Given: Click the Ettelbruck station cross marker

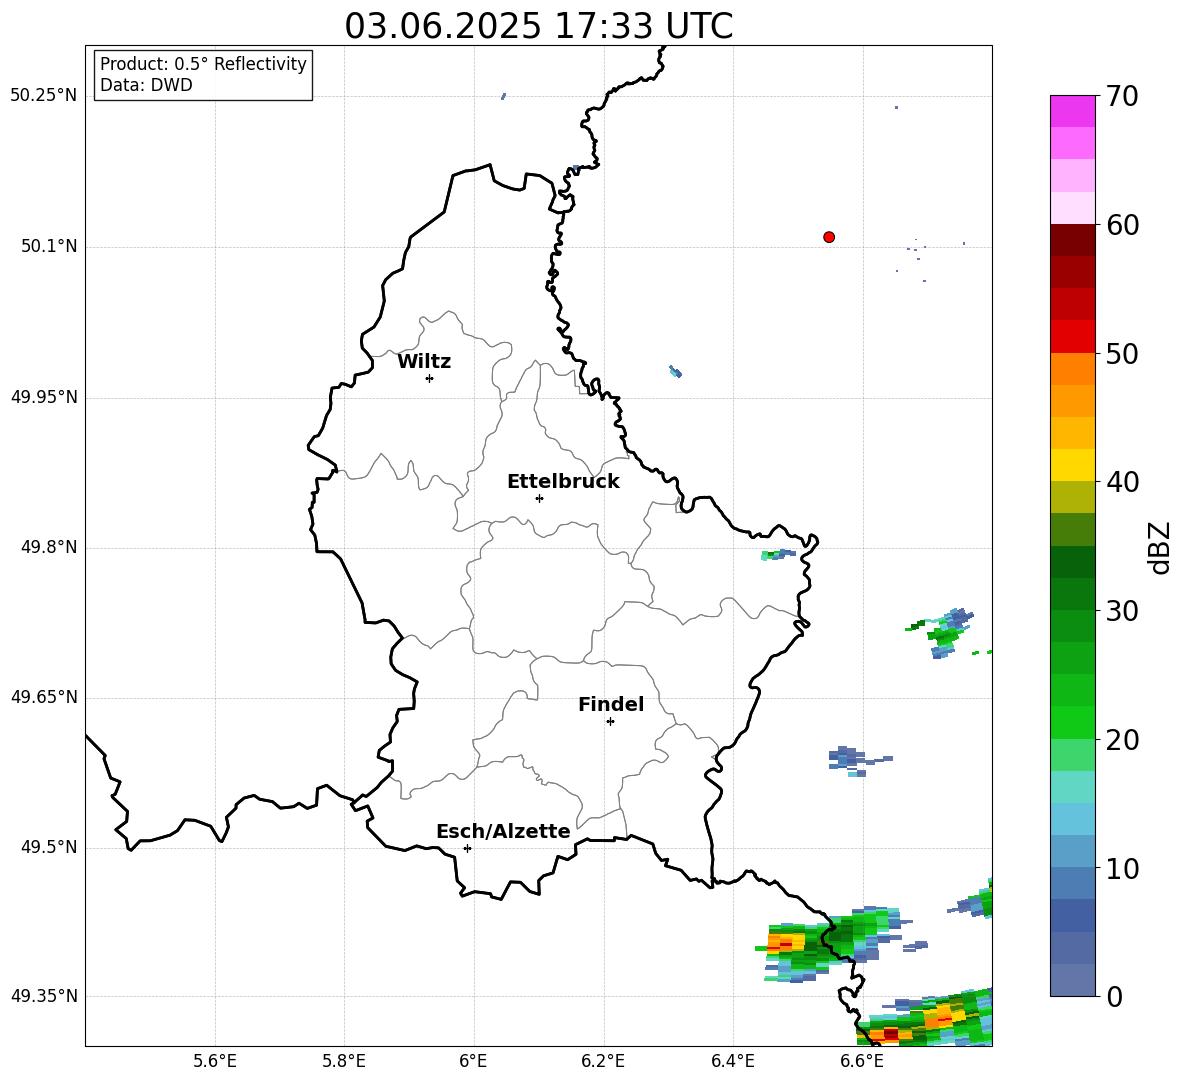Looking at the screenshot, I should [539, 498].
